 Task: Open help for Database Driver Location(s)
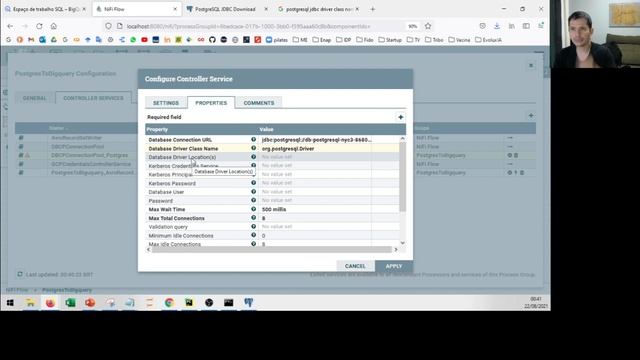click(x=253, y=157)
